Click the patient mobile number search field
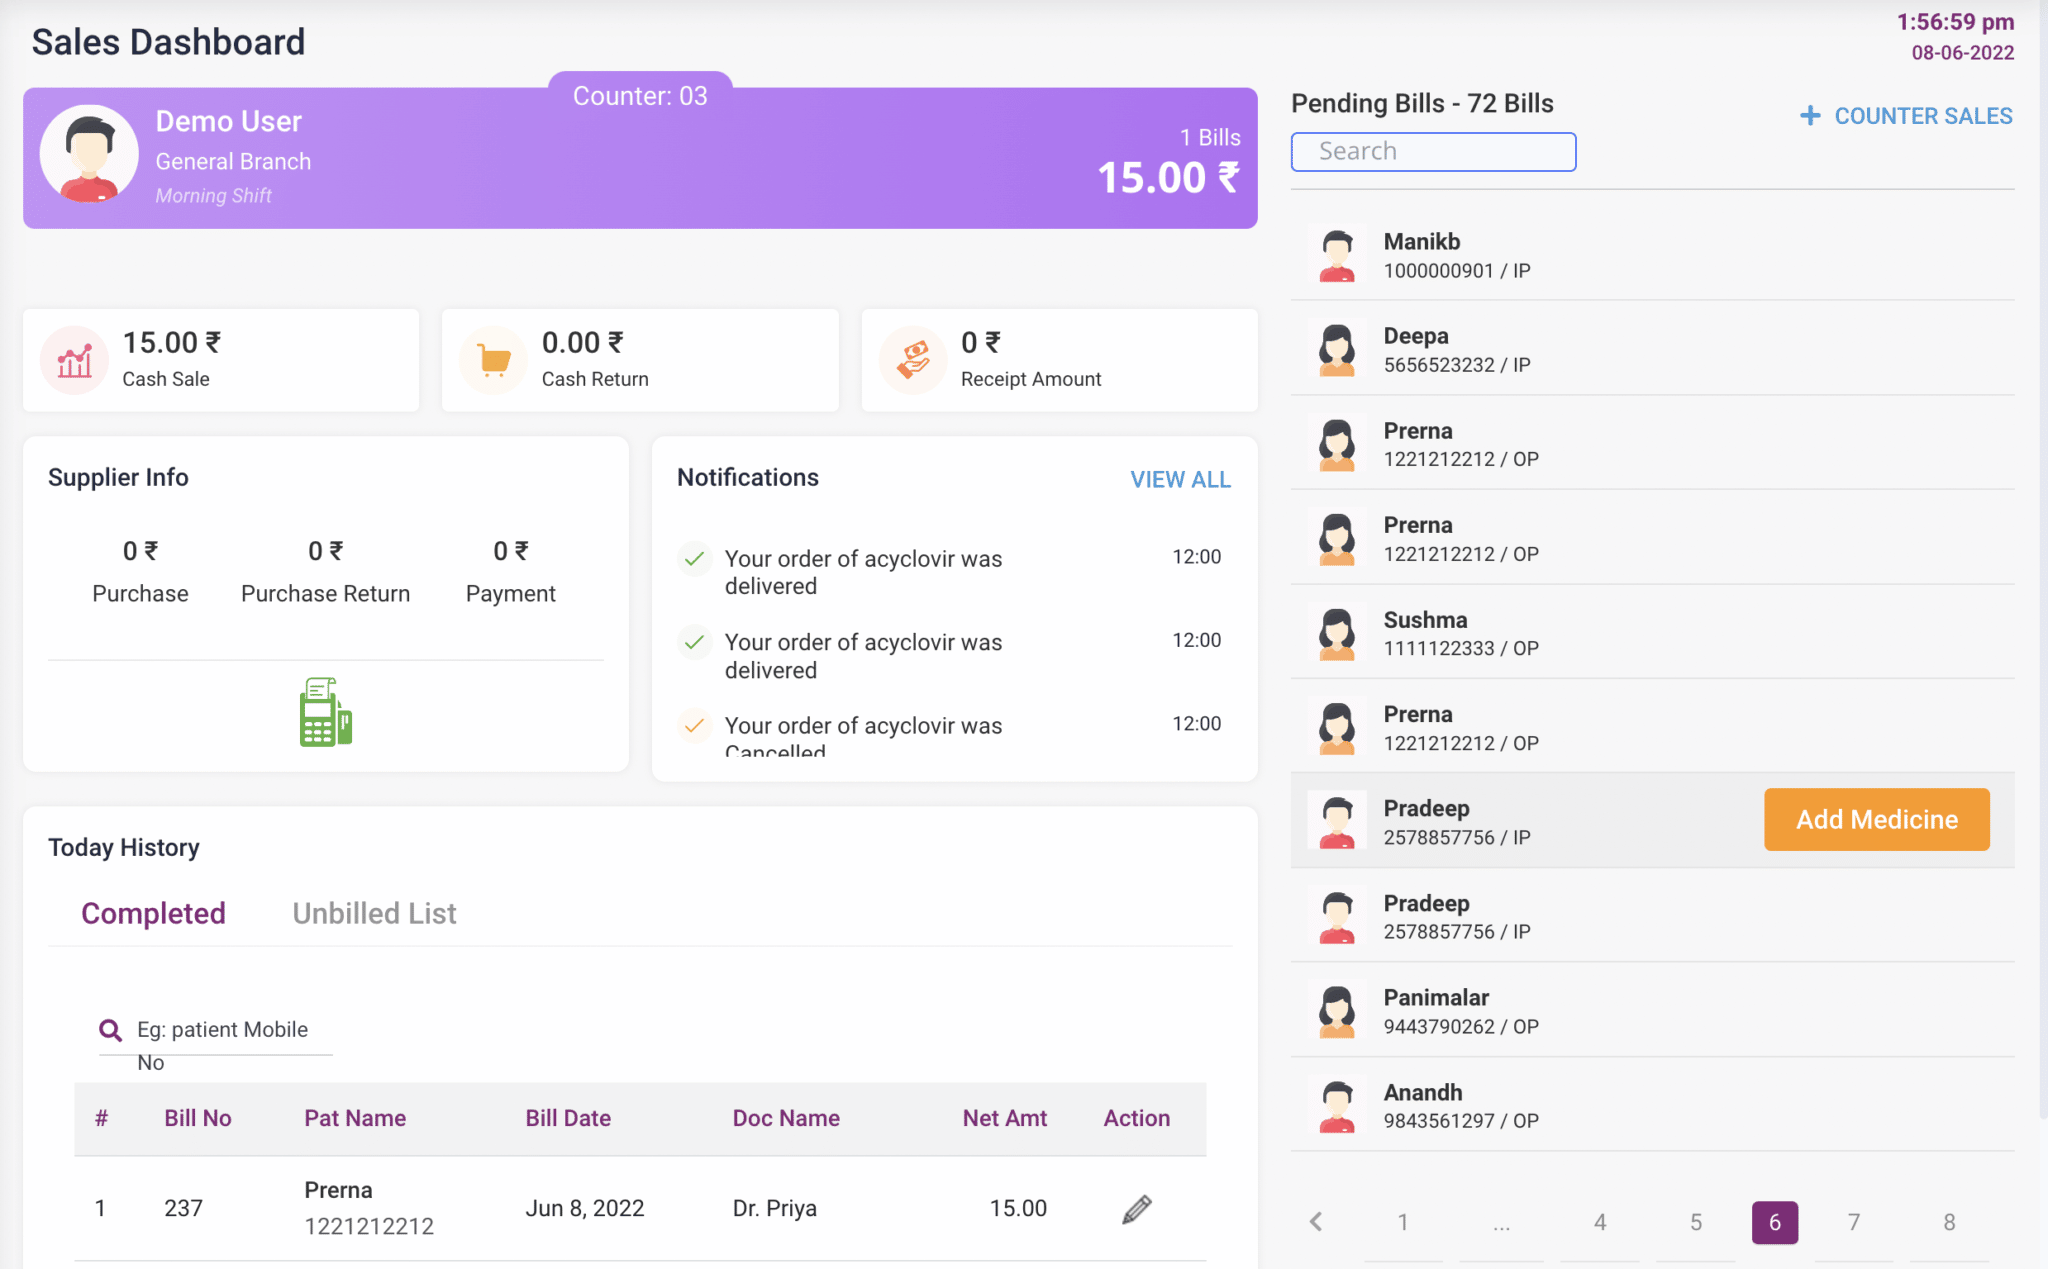This screenshot has width=2048, height=1269. 232,1030
